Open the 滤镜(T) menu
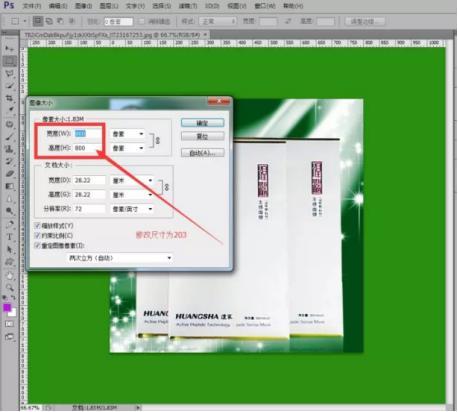Viewport: 458px width, 412px height. pos(188,6)
